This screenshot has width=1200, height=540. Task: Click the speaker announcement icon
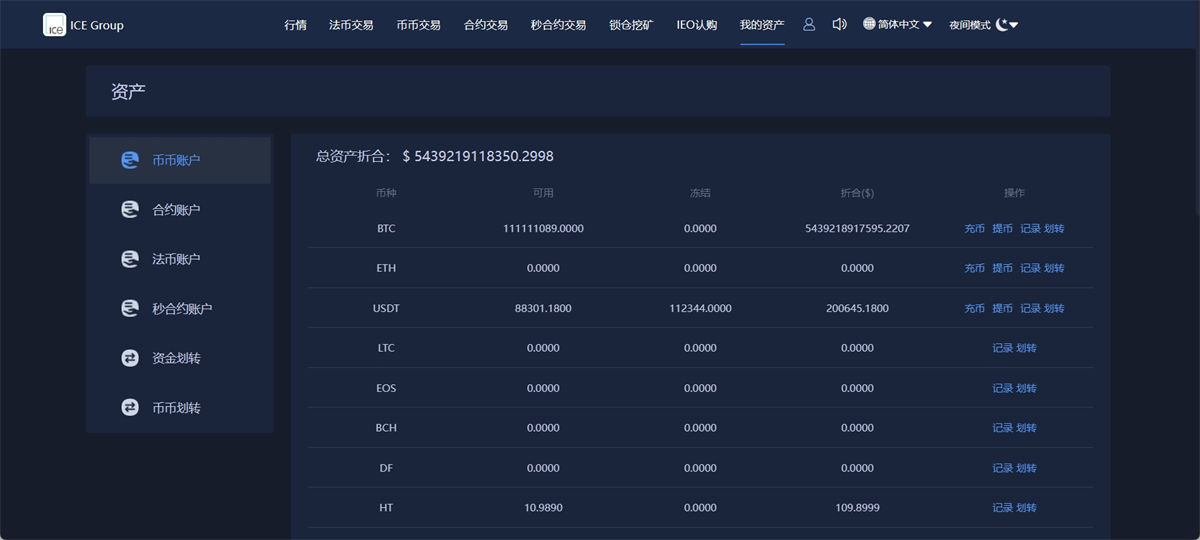click(x=839, y=25)
